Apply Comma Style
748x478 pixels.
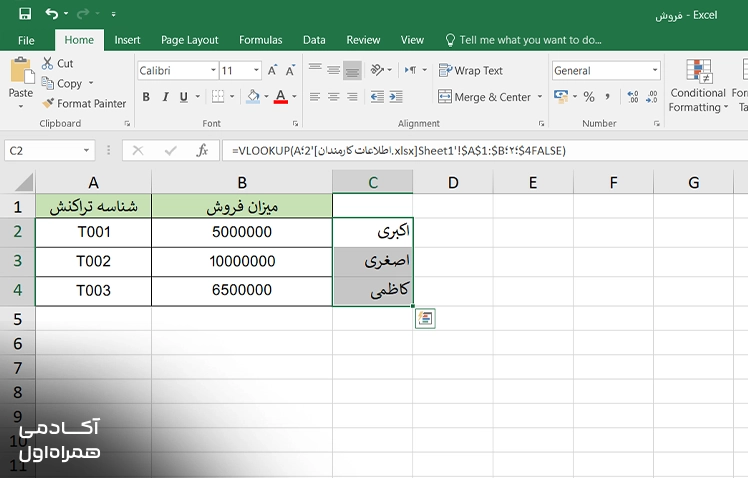pos(607,97)
